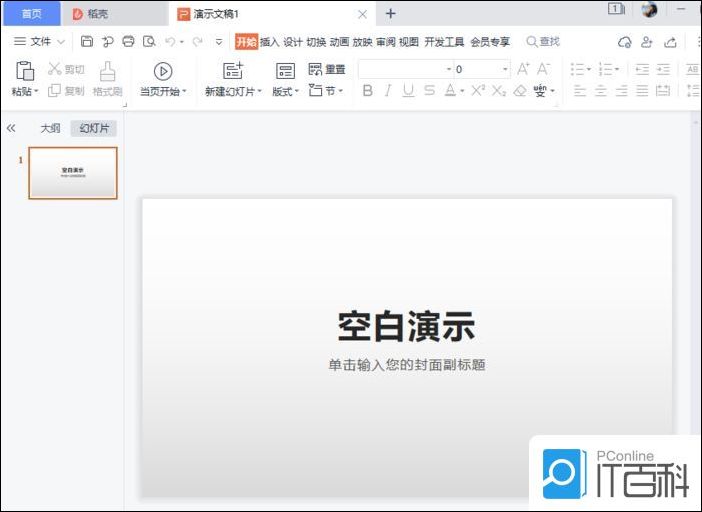Viewport: 702px width, 512px height.
Task: Increase font size with A+ icon
Action: coord(523,69)
